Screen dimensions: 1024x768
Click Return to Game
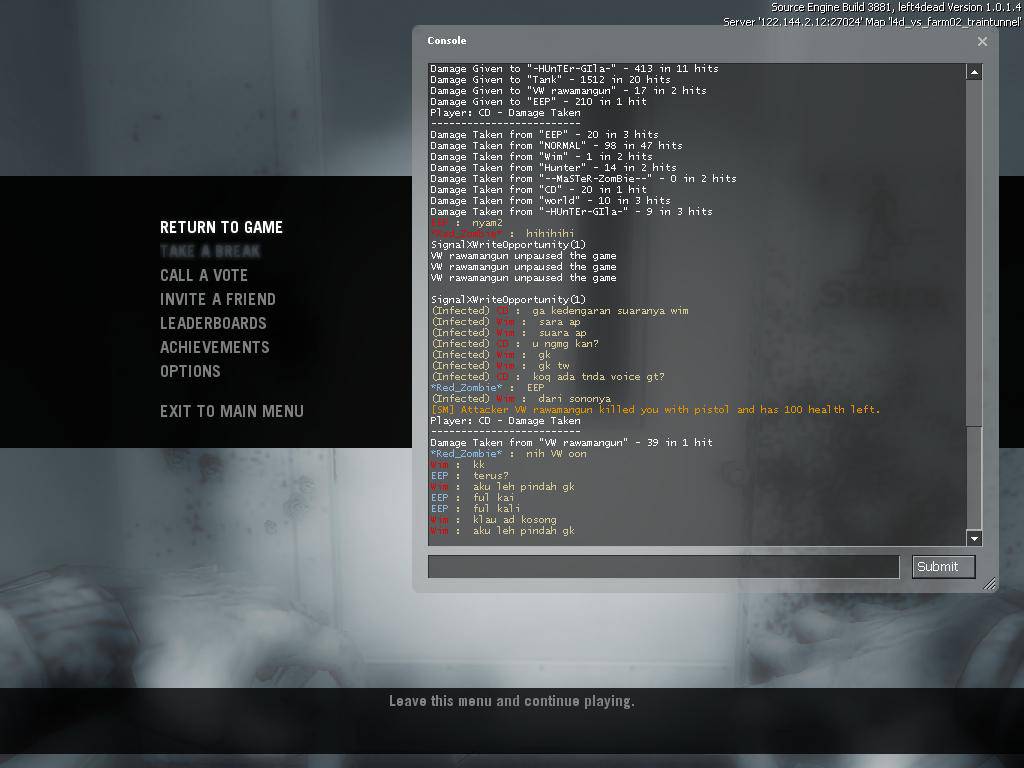[x=221, y=227]
